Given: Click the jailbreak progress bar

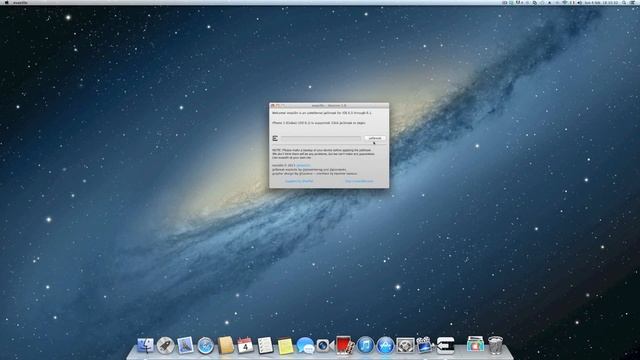Looking at the screenshot, I should [320, 139].
